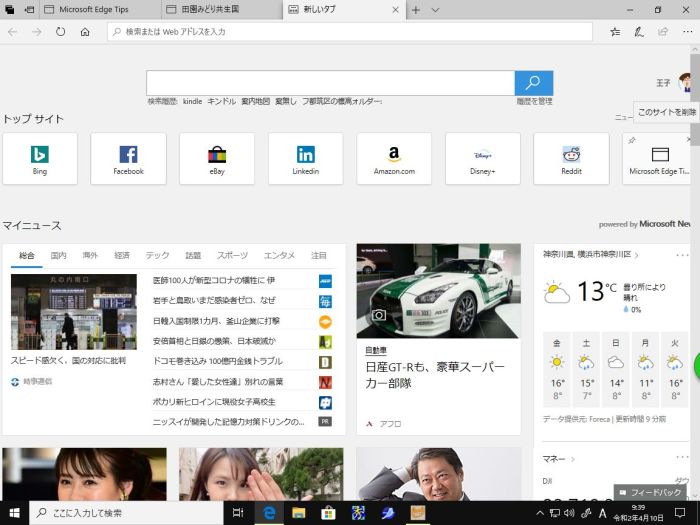Open File Explorer from the taskbar
The image size is (700, 525).
pos(298,513)
